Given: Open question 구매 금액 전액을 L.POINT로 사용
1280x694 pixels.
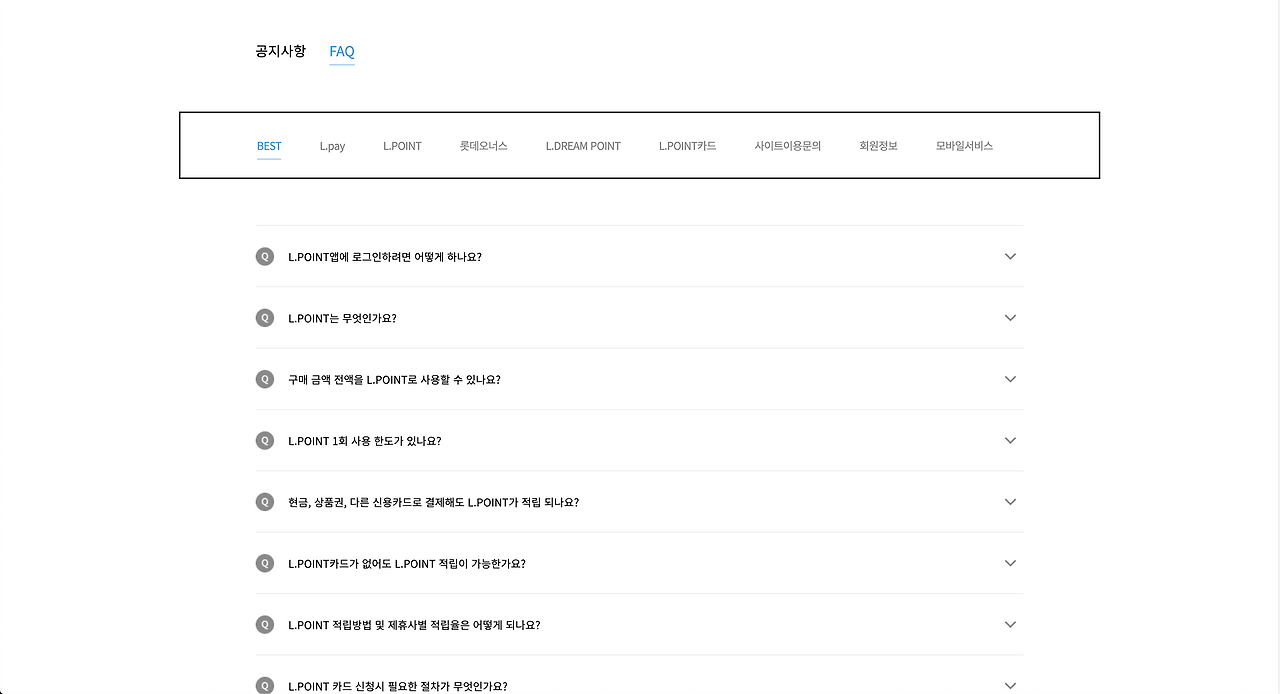Looking at the screenshot, I should (394, 380).
